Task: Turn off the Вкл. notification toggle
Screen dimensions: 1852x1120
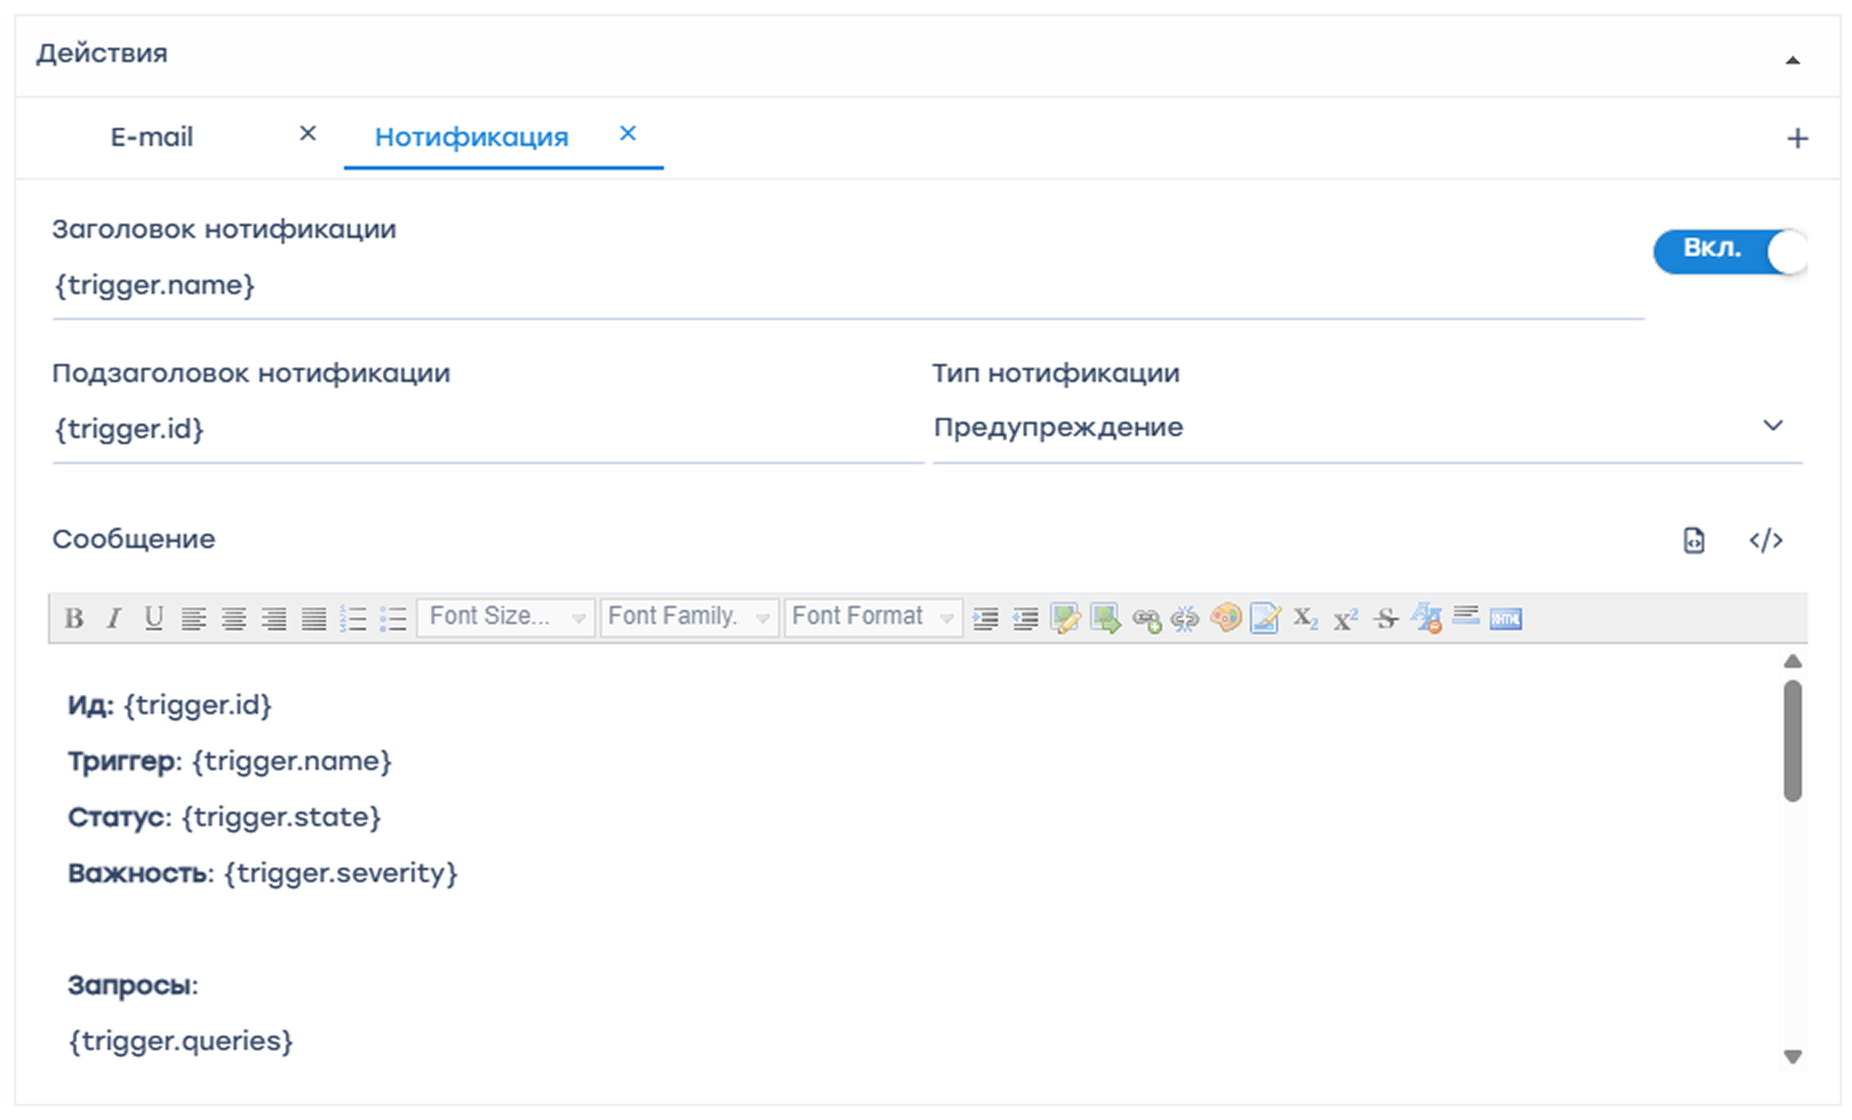Action: [1729, 251]
